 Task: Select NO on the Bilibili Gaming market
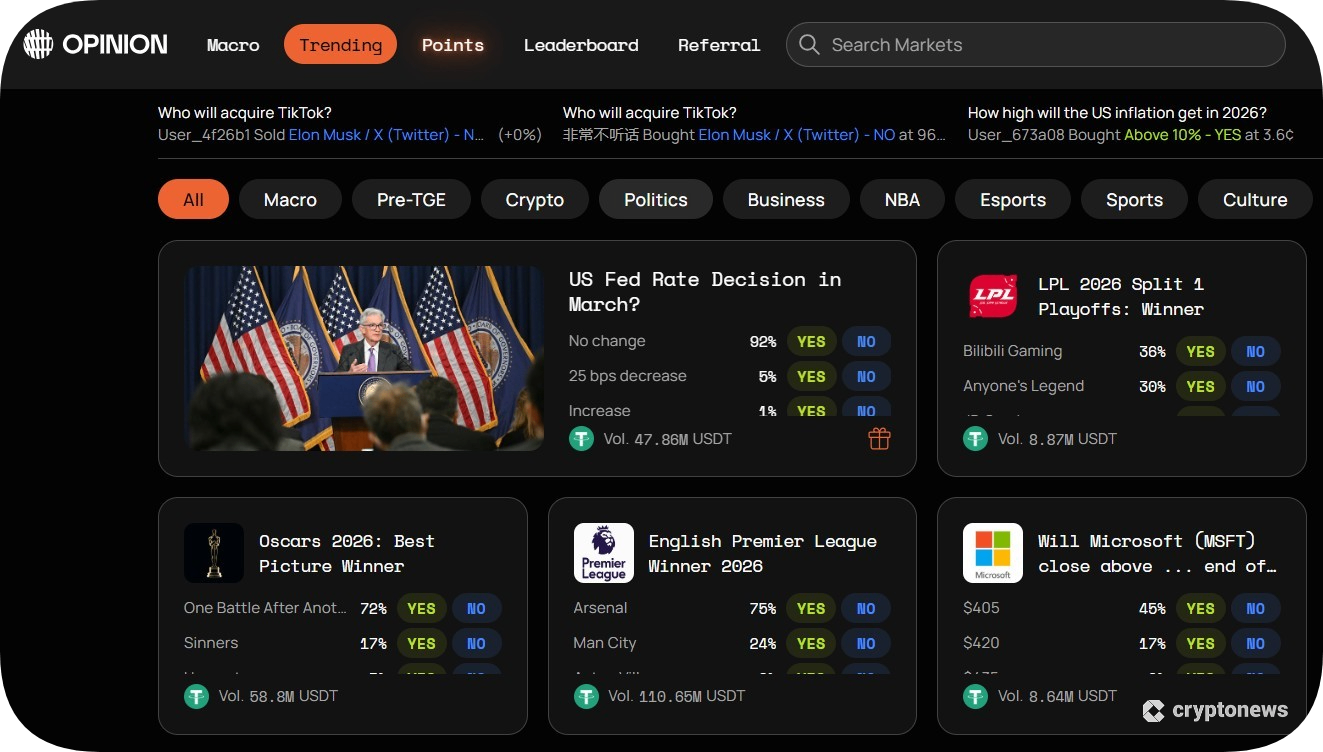click(x=1255, y=351)
